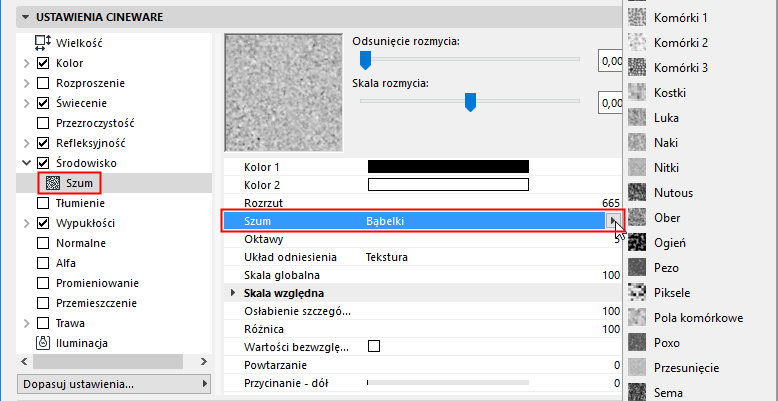Choose the Kostki noise pattern icon

click(637, 93)
